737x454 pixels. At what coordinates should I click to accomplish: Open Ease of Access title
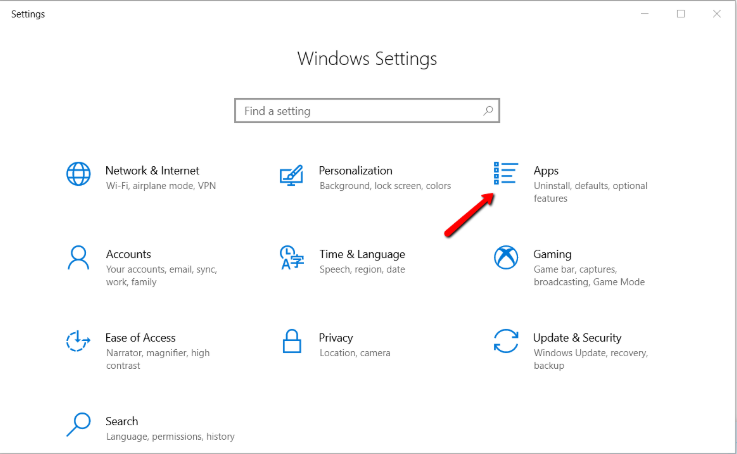point(140,338)
